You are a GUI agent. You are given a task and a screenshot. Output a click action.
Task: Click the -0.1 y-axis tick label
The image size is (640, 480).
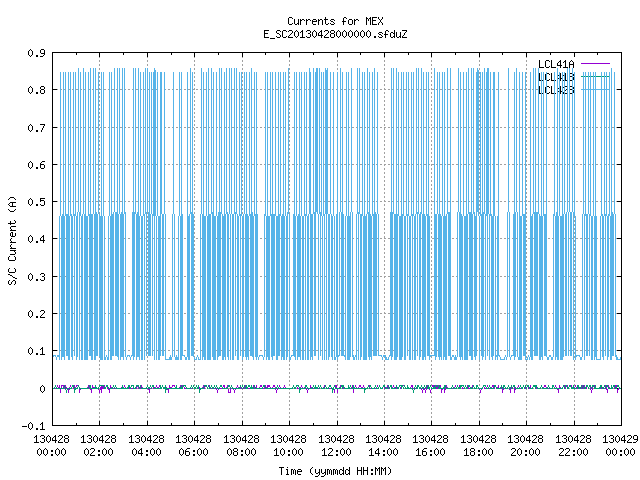click(33, 426)
